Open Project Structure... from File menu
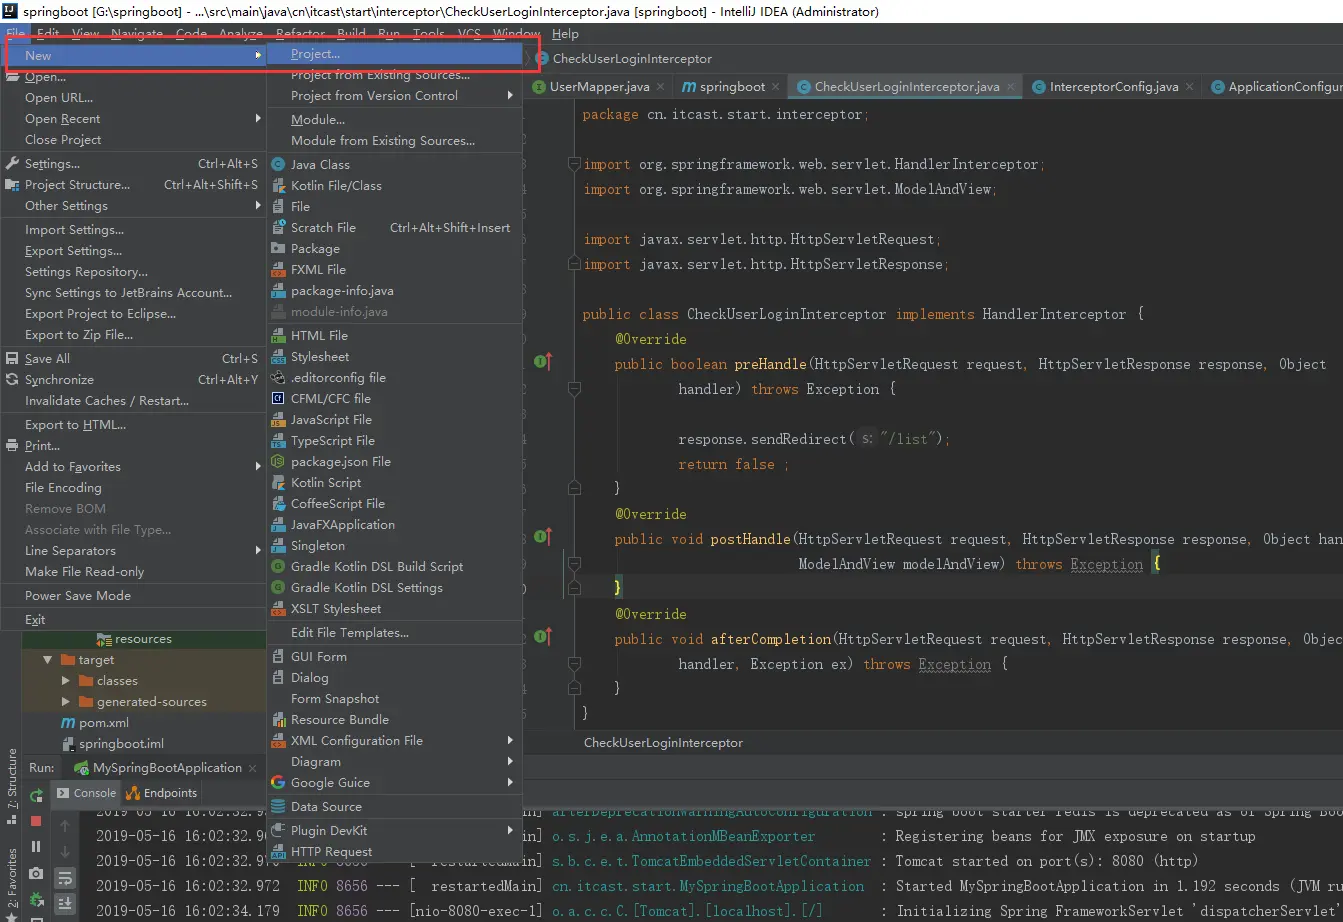This screenshot has height=922, width=1343. tap(134, 185)
